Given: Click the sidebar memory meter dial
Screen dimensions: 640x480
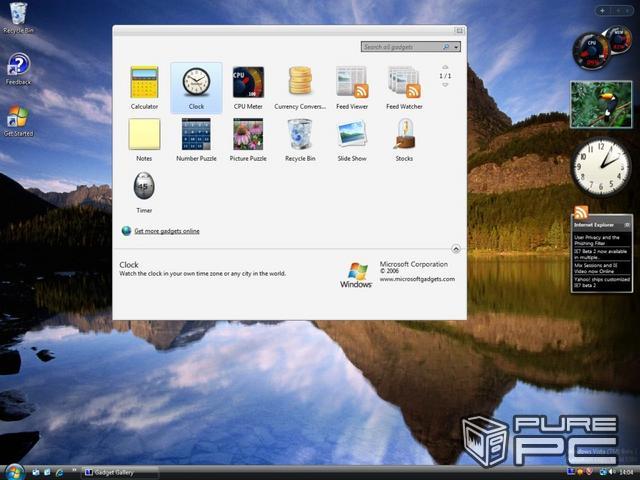Looking at the screenshot, I should pos(619,40).
